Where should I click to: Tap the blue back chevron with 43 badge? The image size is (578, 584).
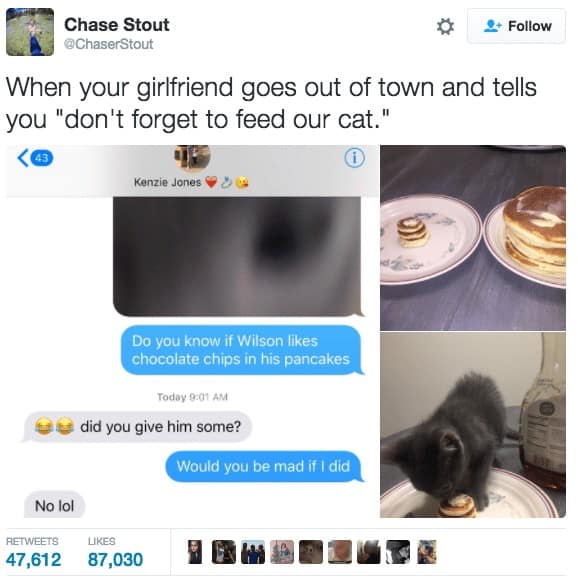[35, 158]
